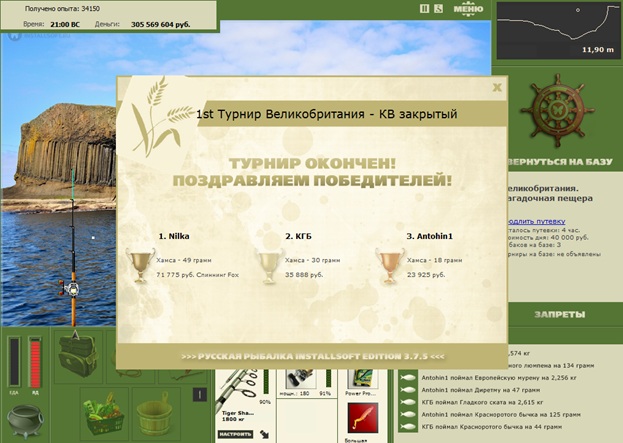This screenshot has height=443, width=623.
Task: Click second-place silver trophy for КГБ
Action: (x=270, y=266)
